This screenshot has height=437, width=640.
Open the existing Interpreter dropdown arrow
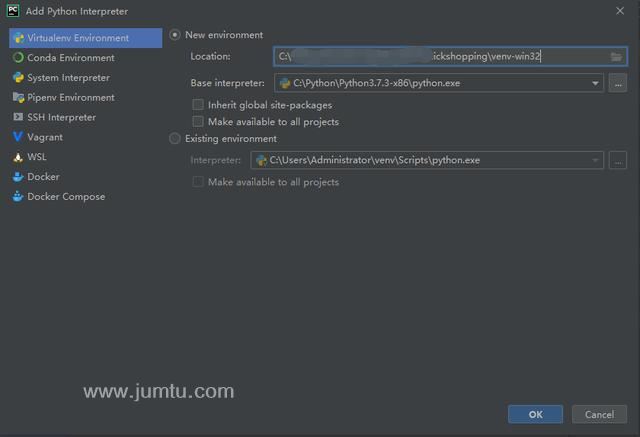[x=595, y=160]
